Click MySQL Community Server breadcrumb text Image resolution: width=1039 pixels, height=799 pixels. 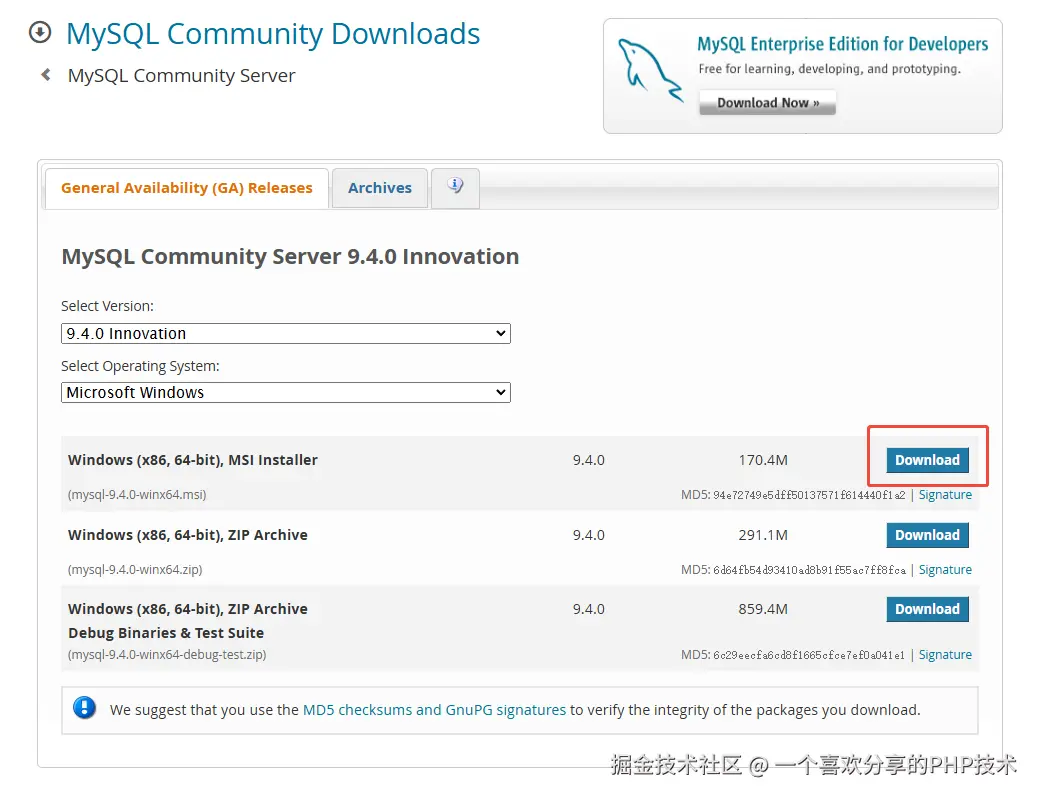[182, 76]
